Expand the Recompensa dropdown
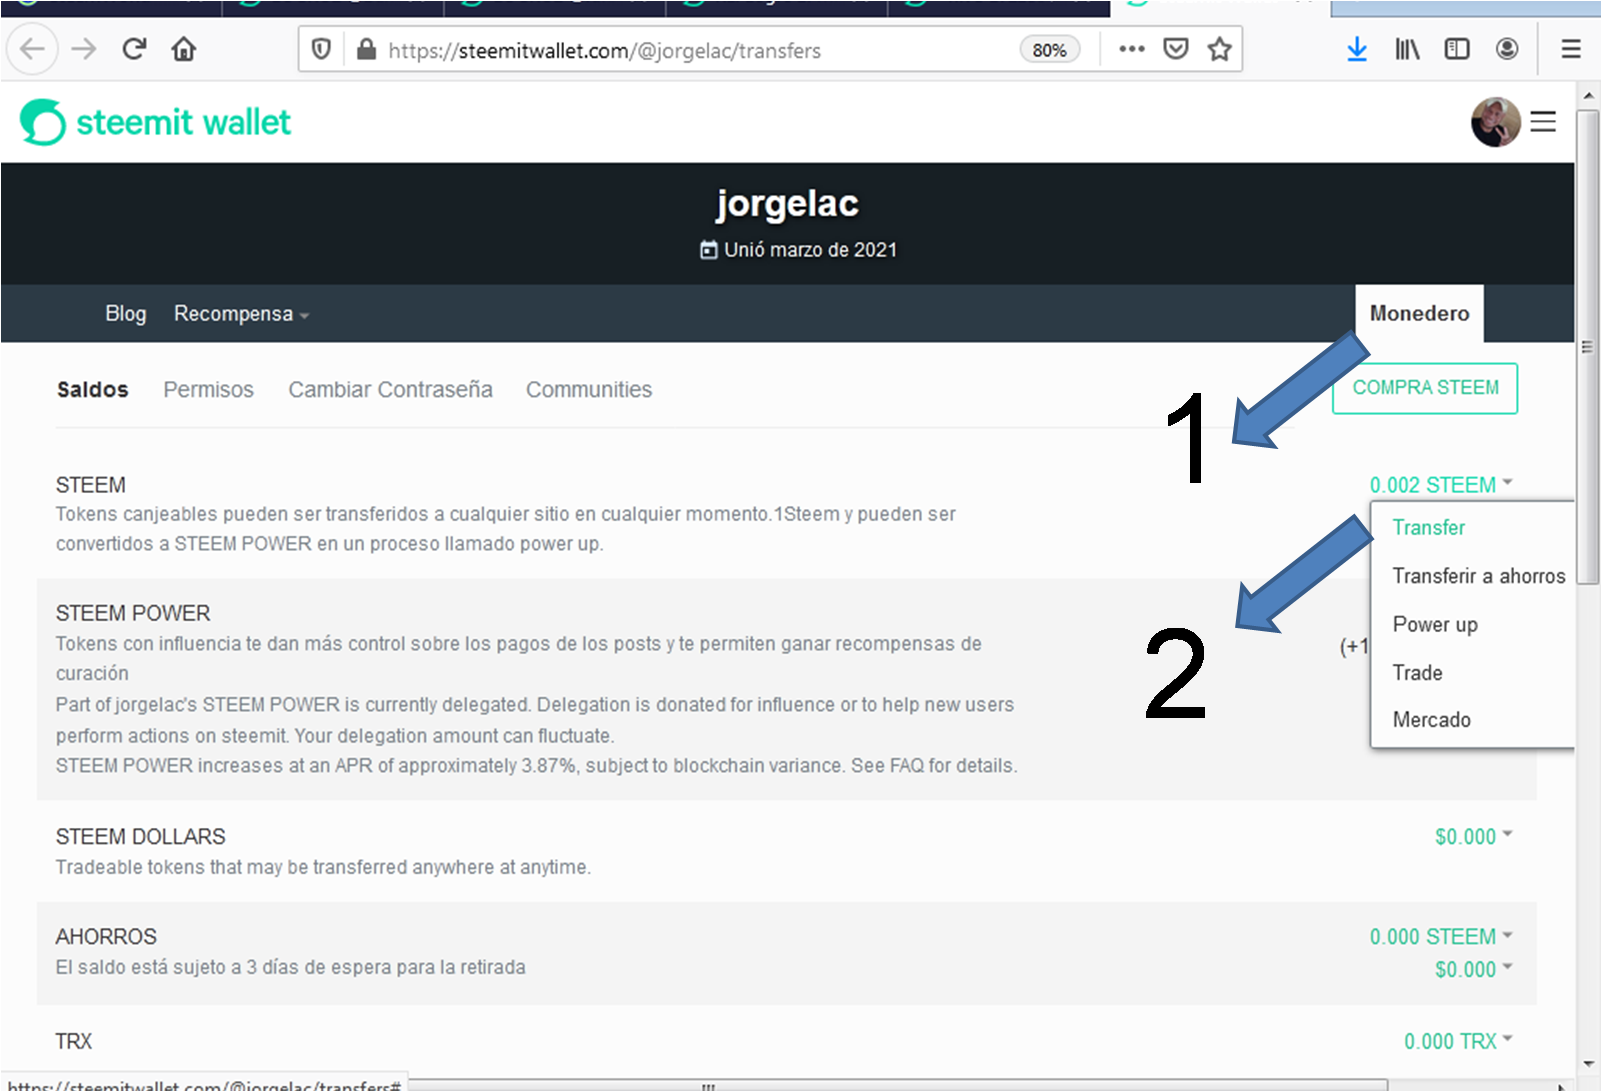This screenshot has width=1602, height=1092. pos(241,314)
